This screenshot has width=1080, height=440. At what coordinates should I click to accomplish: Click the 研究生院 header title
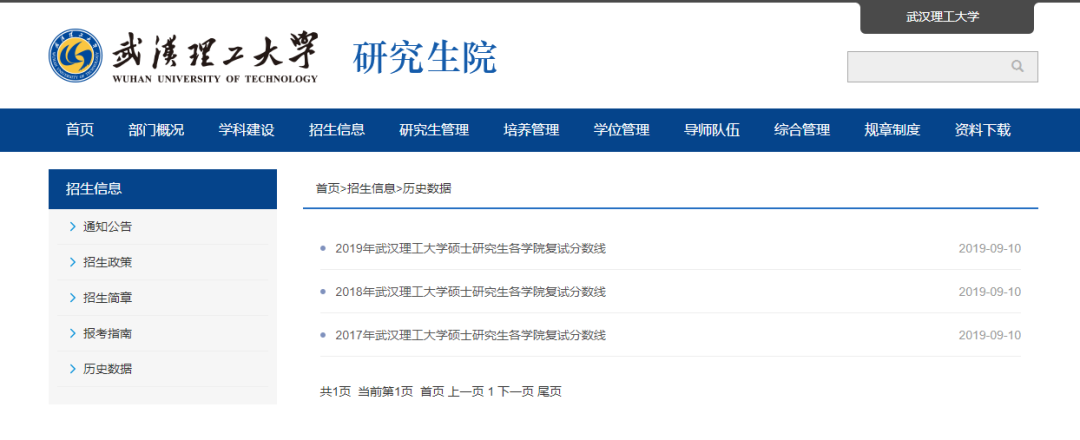coord(424,57)
